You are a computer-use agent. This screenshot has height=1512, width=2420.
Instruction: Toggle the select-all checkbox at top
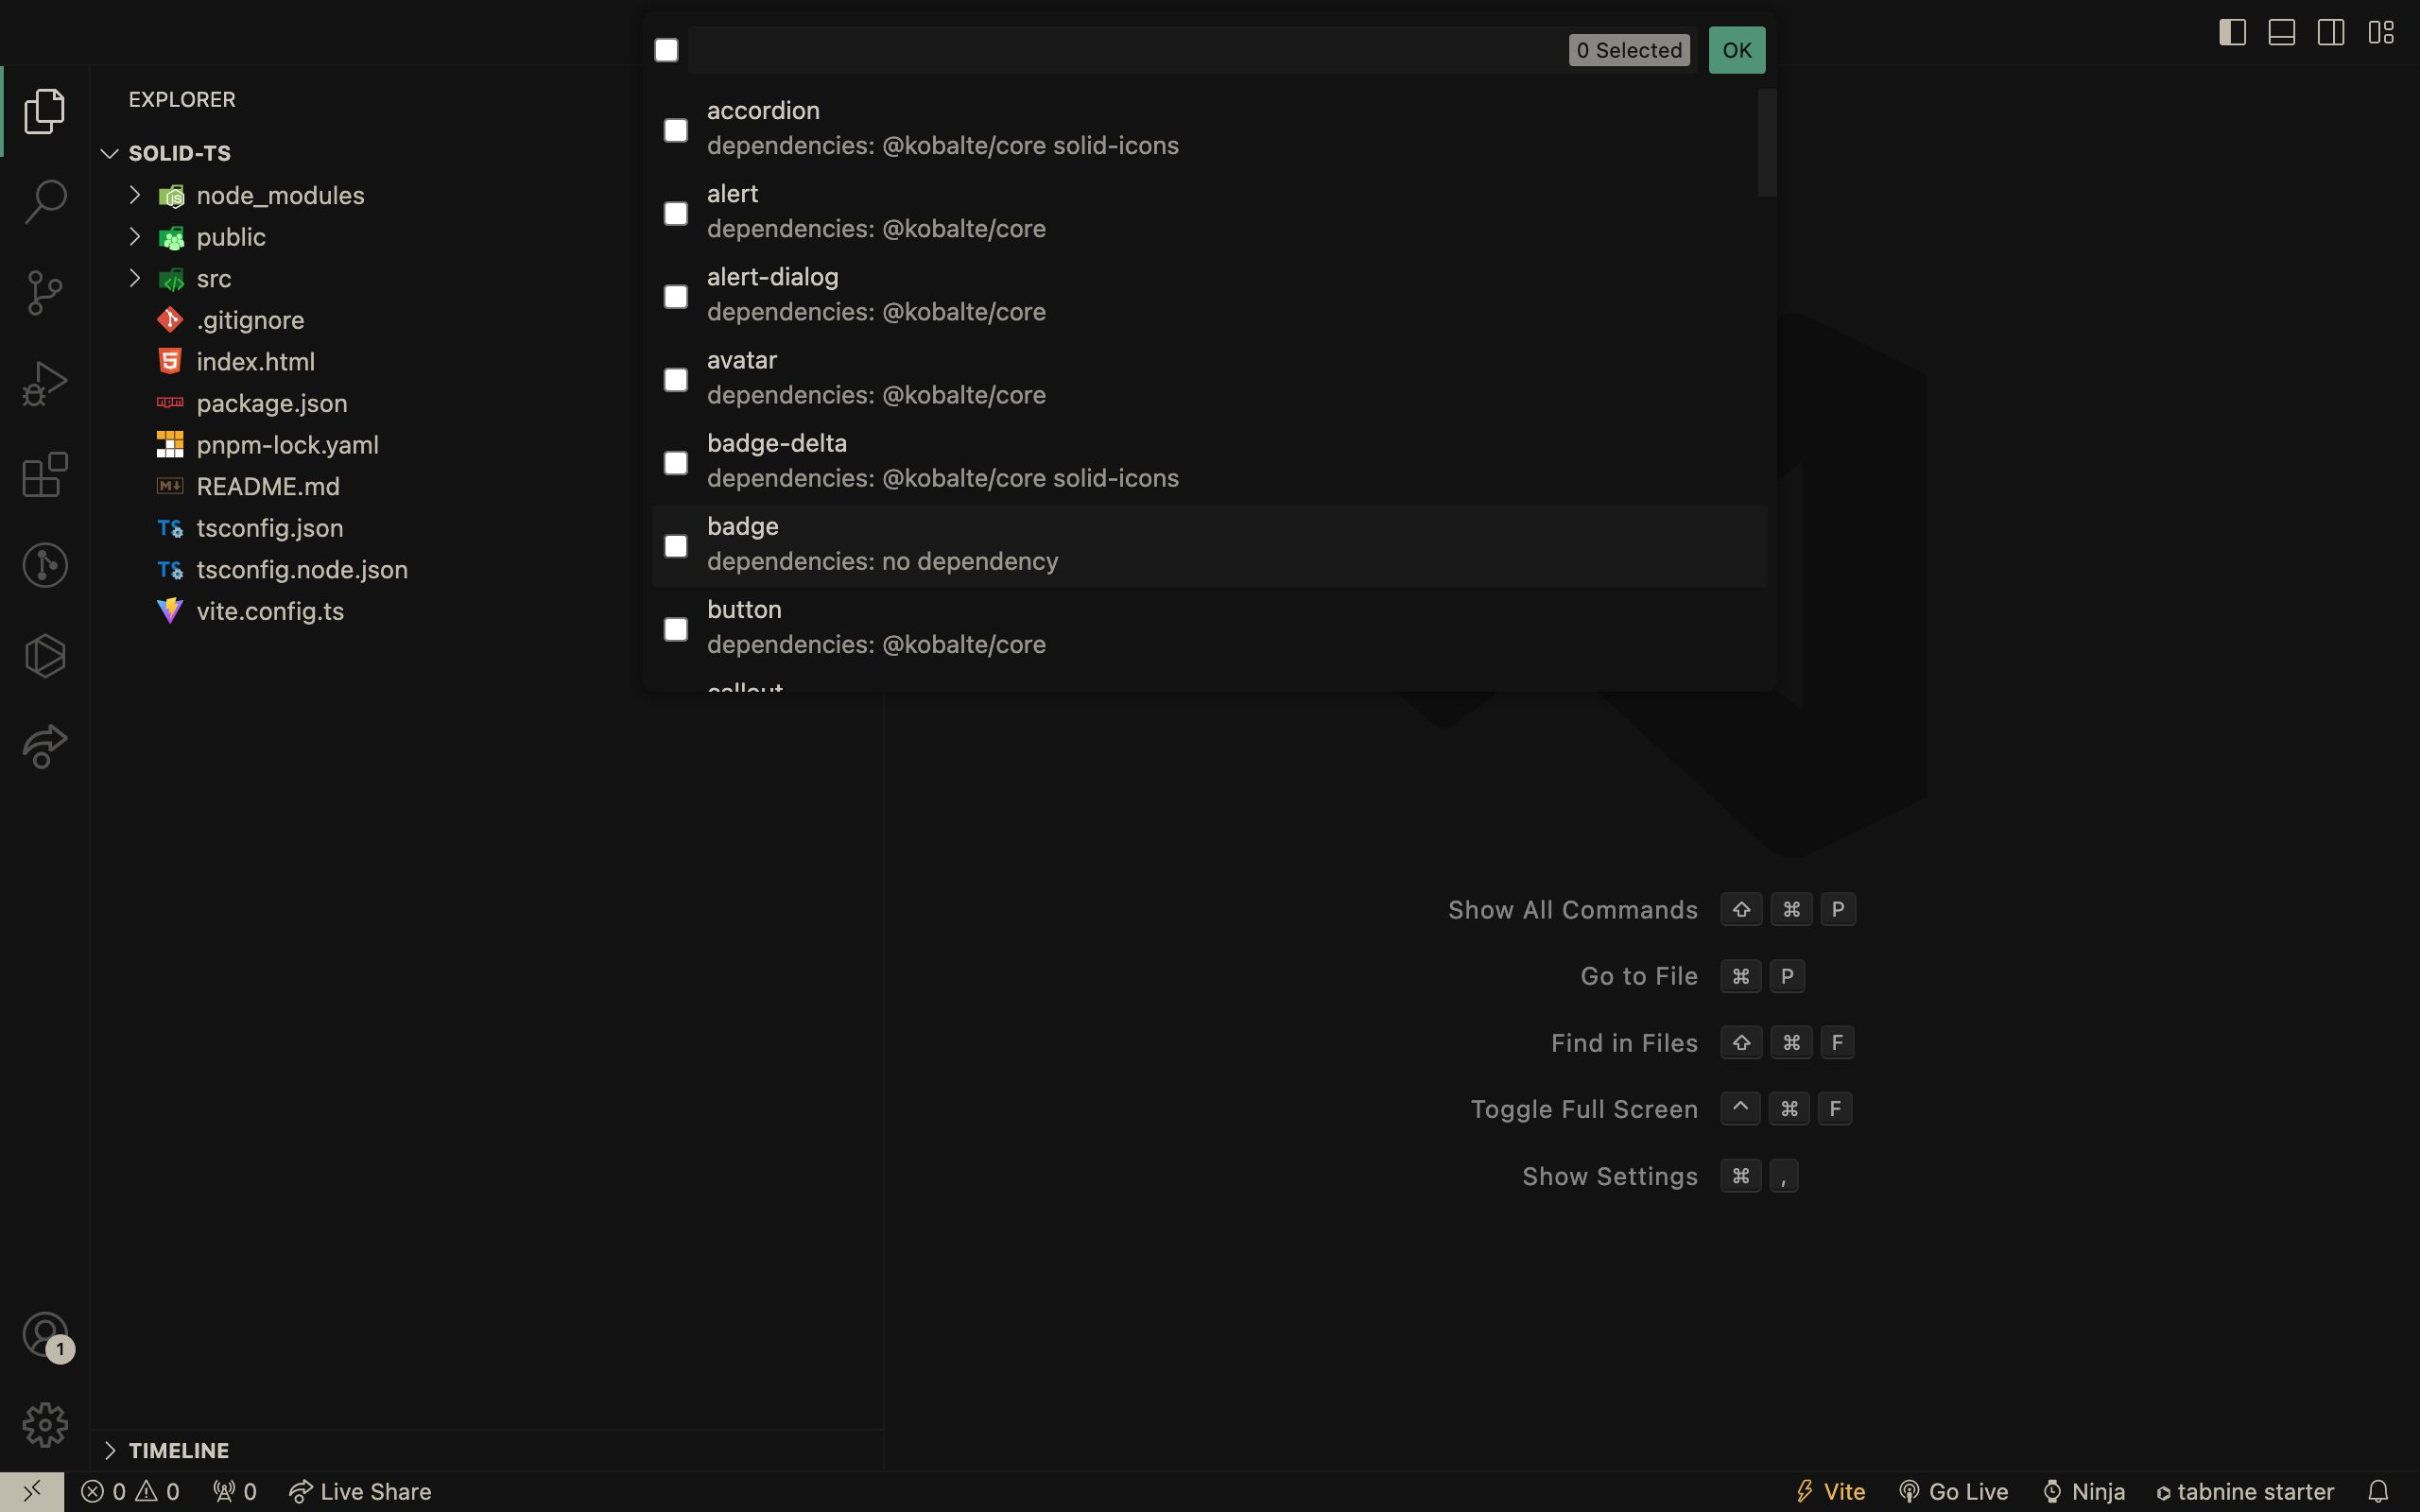(666, 50)
